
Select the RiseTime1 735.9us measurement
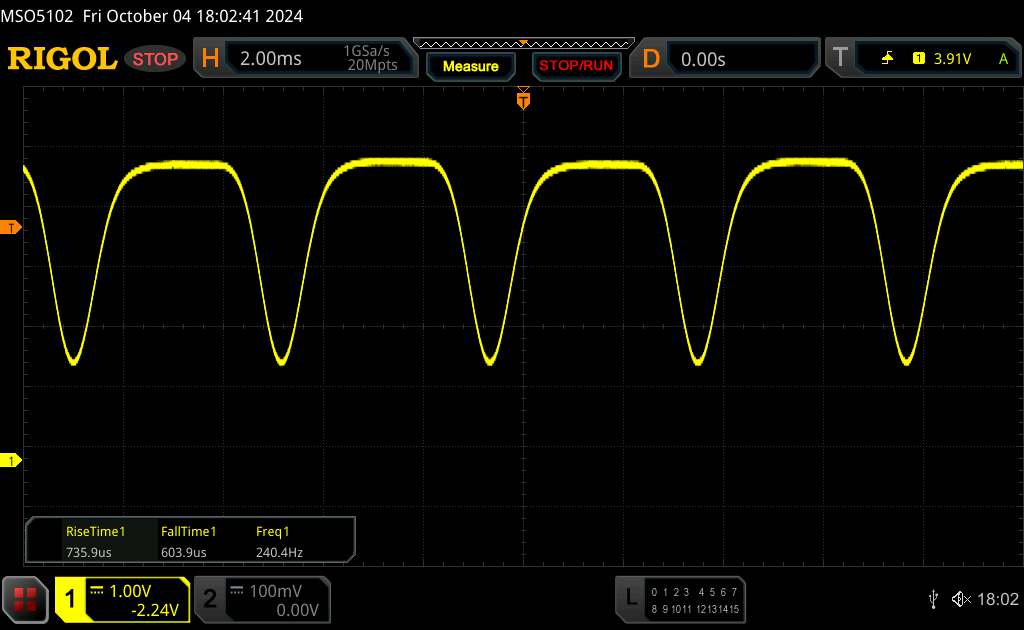(95, 541)
